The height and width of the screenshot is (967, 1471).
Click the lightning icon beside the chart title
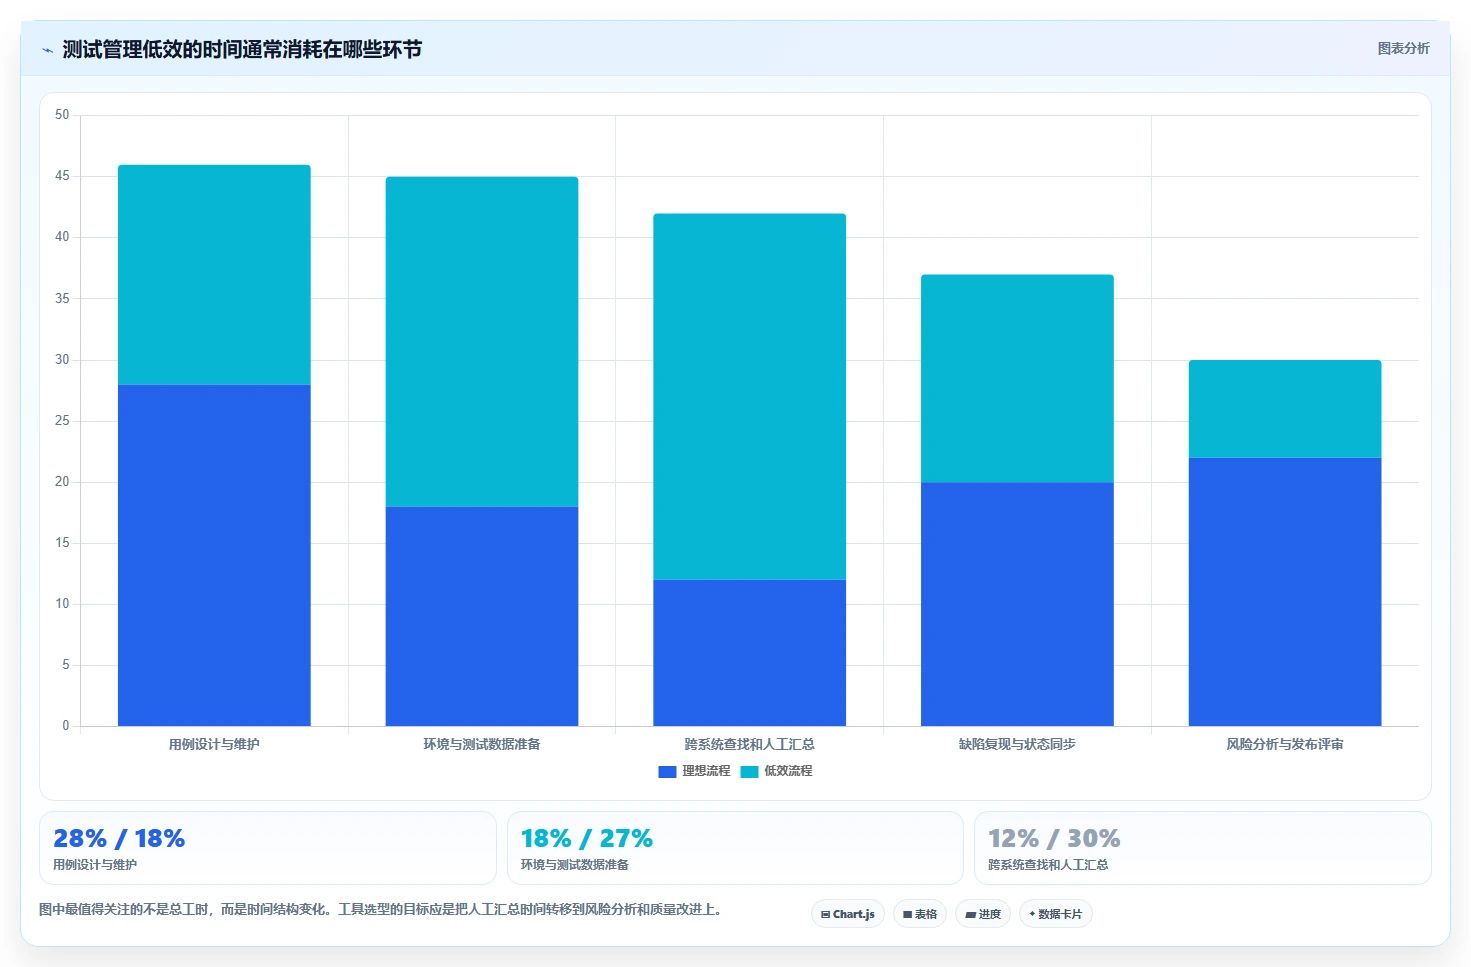[x=47, y=50]
